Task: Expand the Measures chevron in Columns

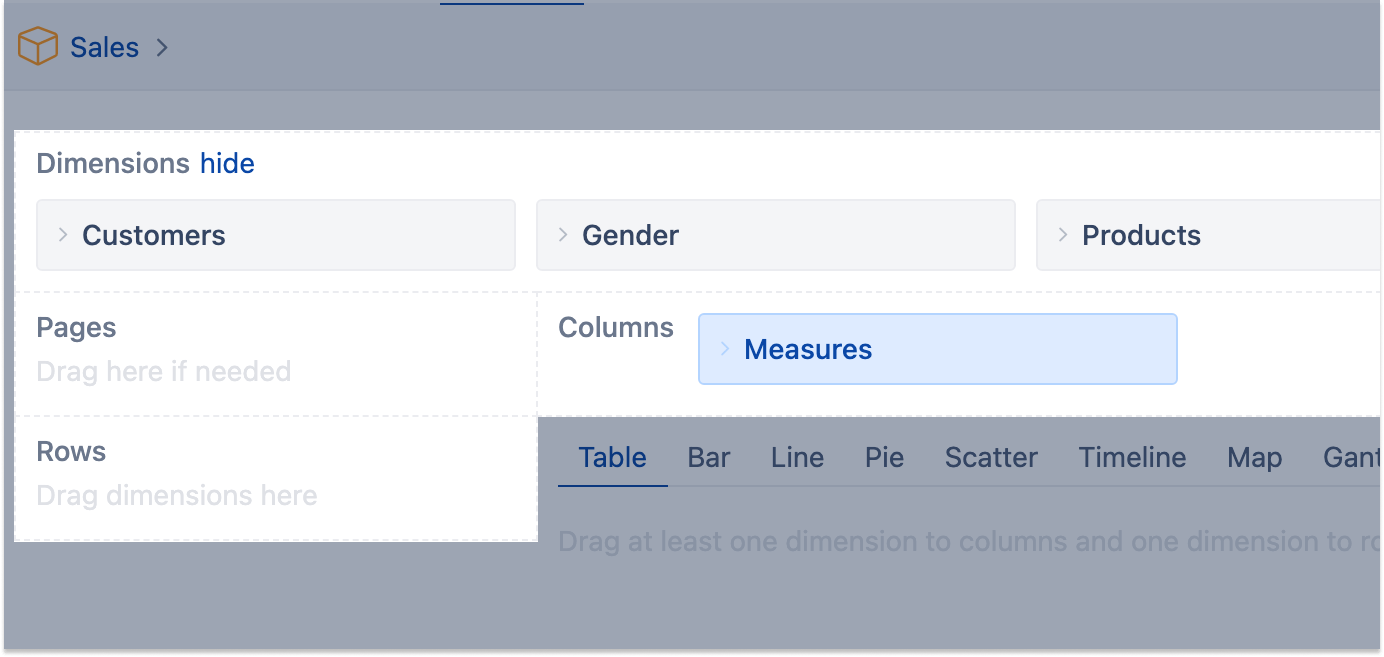Action: [x=725, y=349]
